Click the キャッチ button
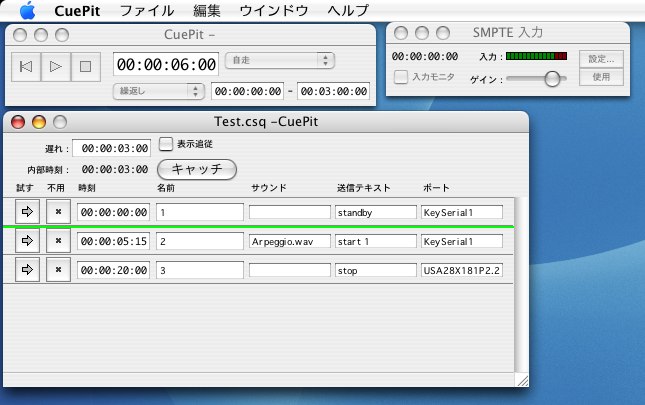Screen dimensions: 645x405 pyautogui.click(x=197, y=169)
